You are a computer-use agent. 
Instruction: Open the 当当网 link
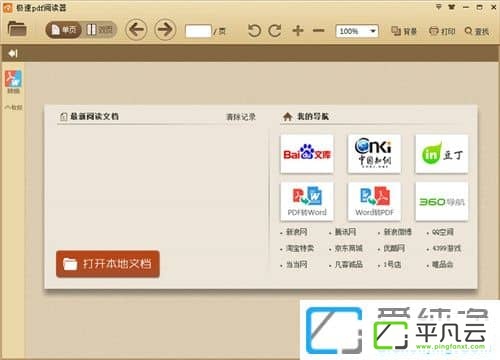[296, 265]
